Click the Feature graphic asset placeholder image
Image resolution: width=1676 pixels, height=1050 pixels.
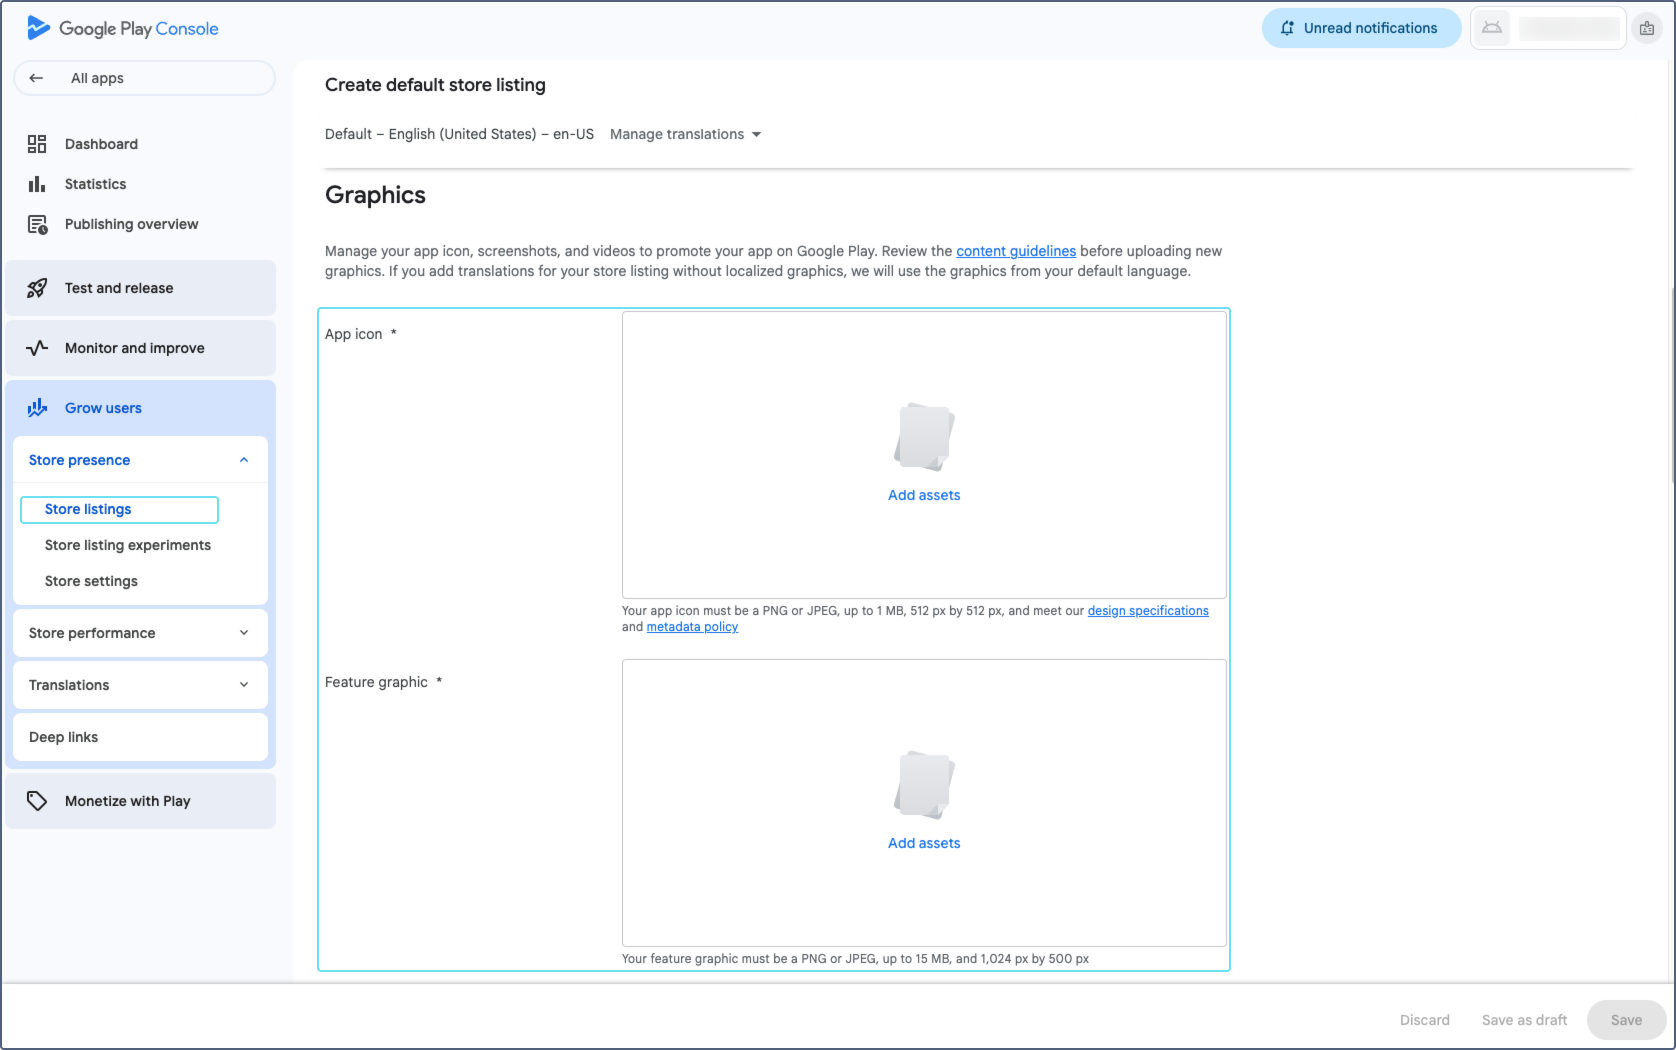pos(924,785)
